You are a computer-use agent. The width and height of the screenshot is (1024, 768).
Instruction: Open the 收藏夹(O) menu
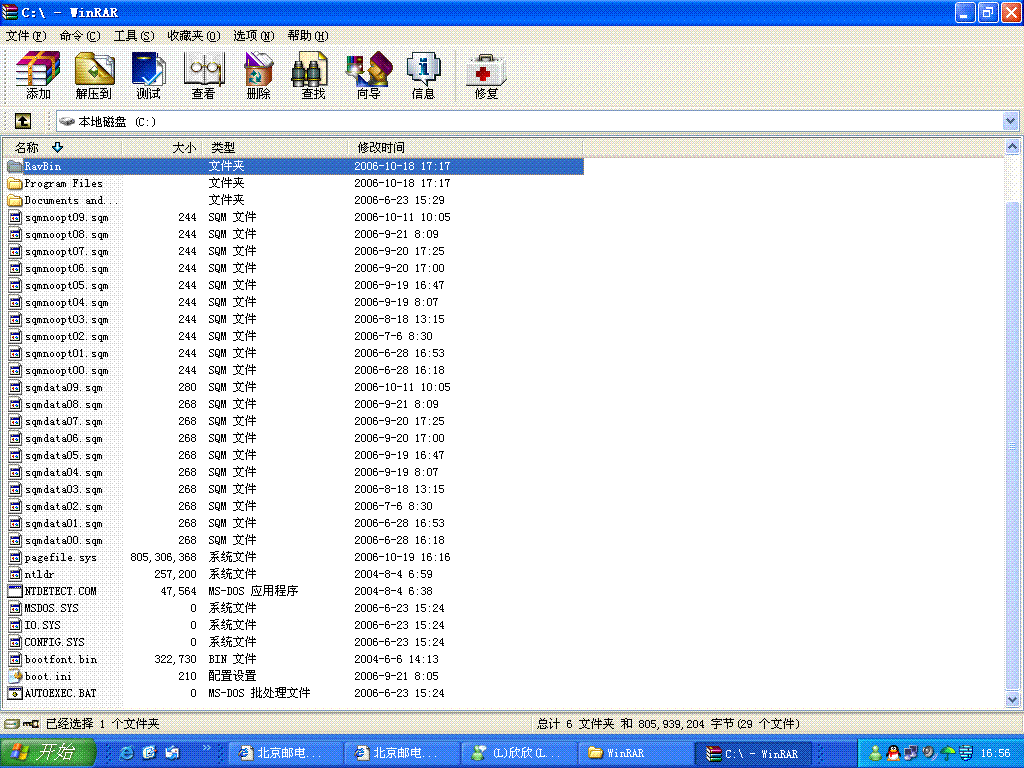tap(194, 36)
